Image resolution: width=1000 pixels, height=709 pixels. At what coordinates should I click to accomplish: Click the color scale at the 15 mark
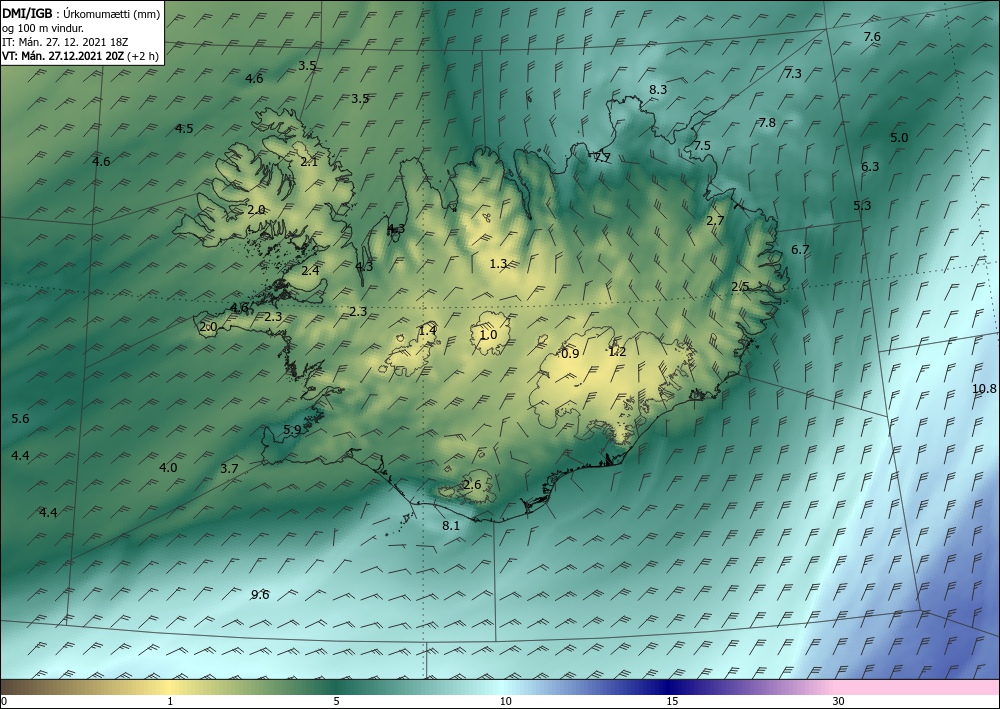672,687
